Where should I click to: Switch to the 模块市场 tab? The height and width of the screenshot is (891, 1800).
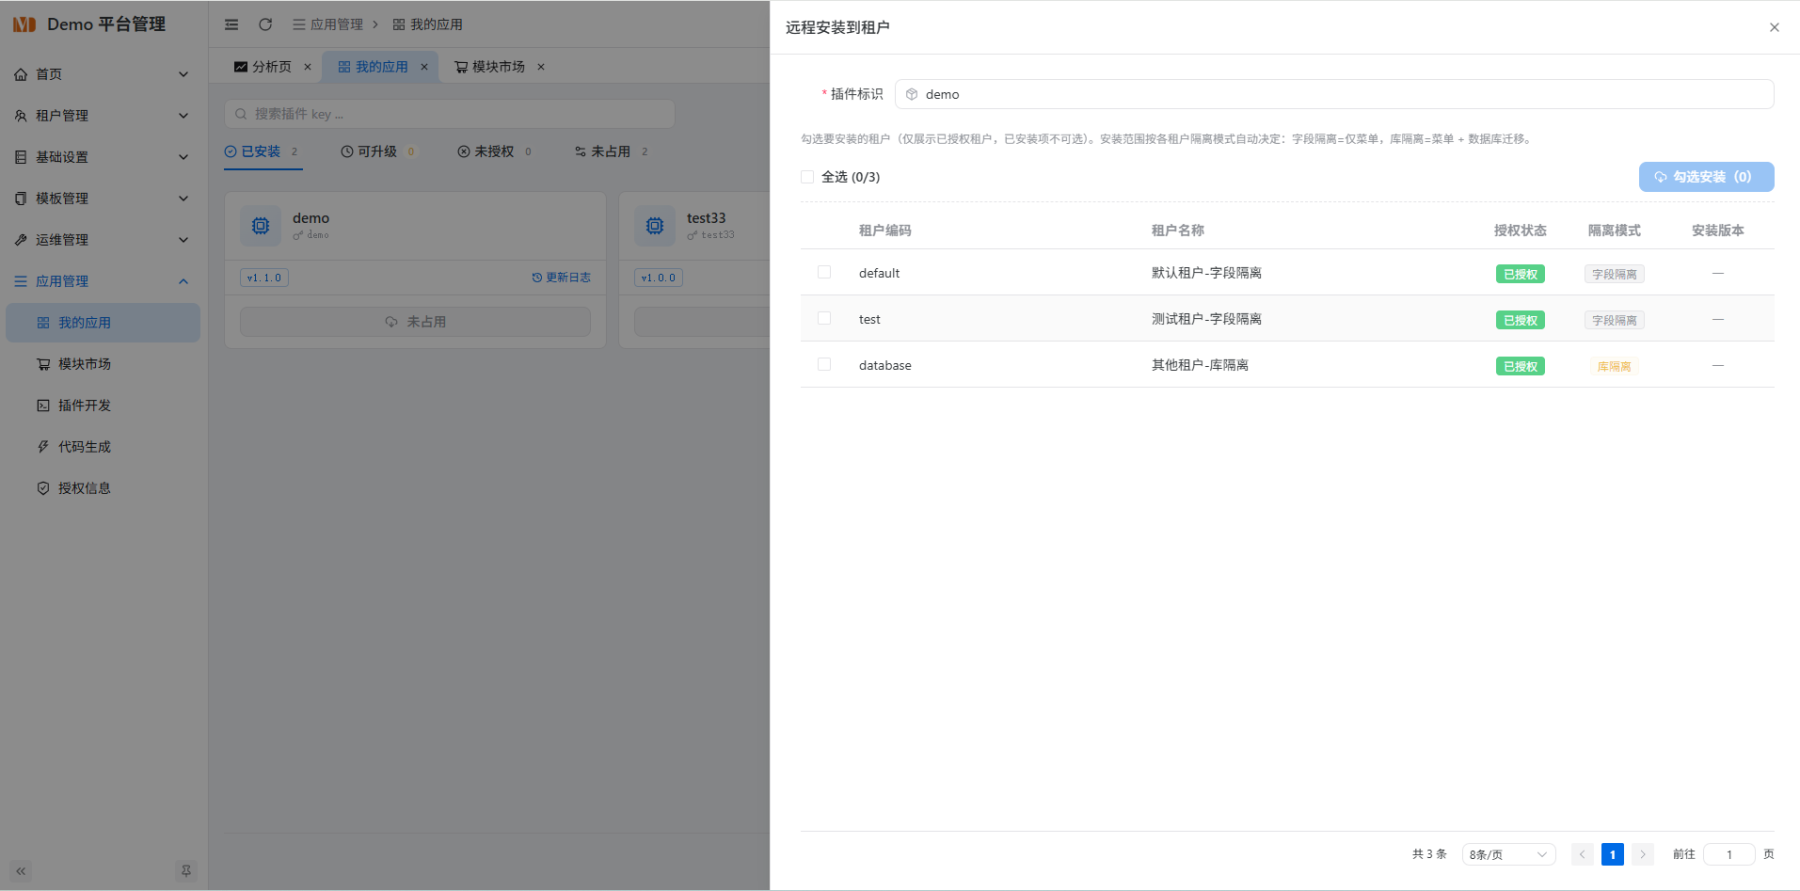(489, 67)
